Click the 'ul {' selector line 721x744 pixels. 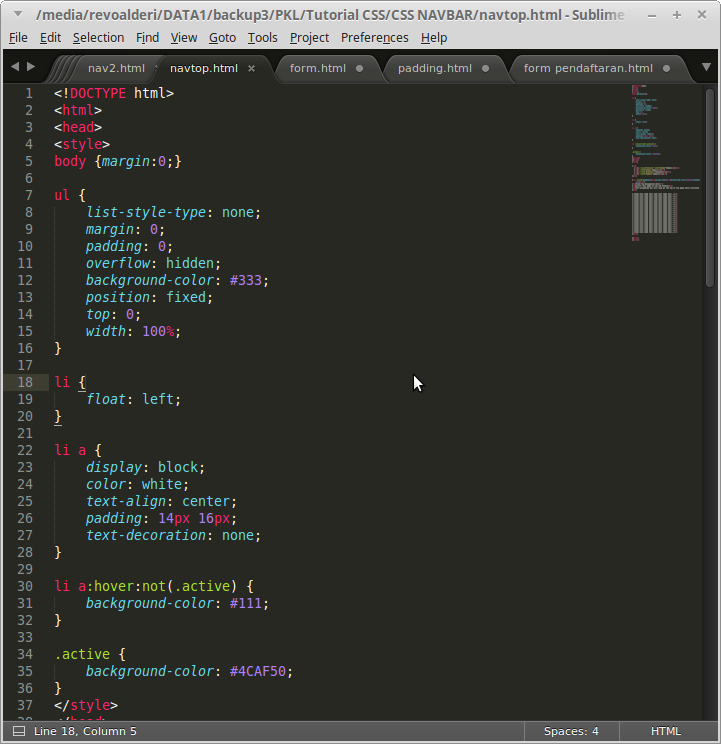70,195
